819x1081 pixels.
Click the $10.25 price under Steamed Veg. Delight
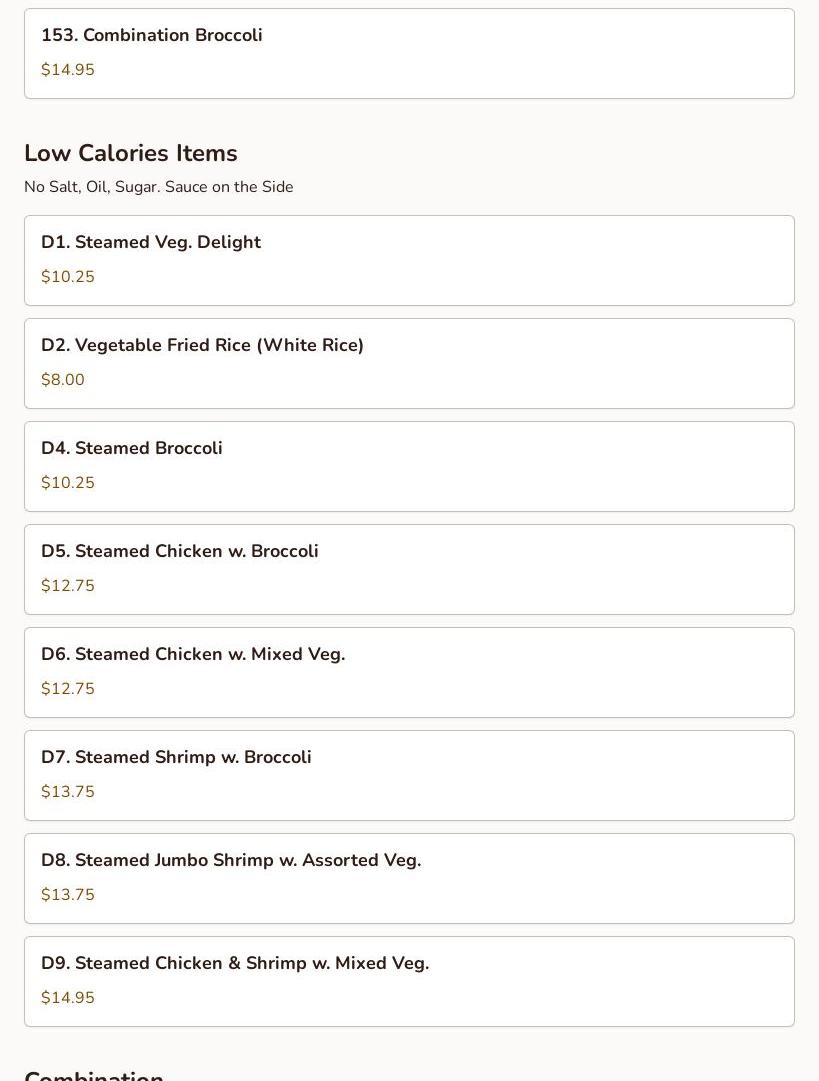point(68,276)
